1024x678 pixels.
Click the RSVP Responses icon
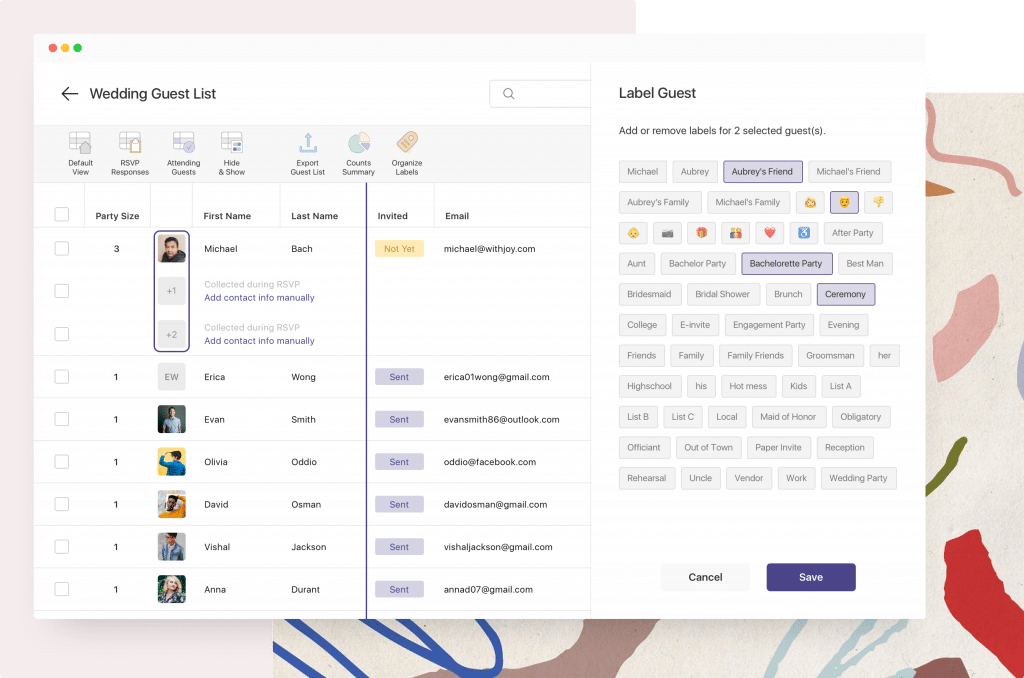(130, 144)
